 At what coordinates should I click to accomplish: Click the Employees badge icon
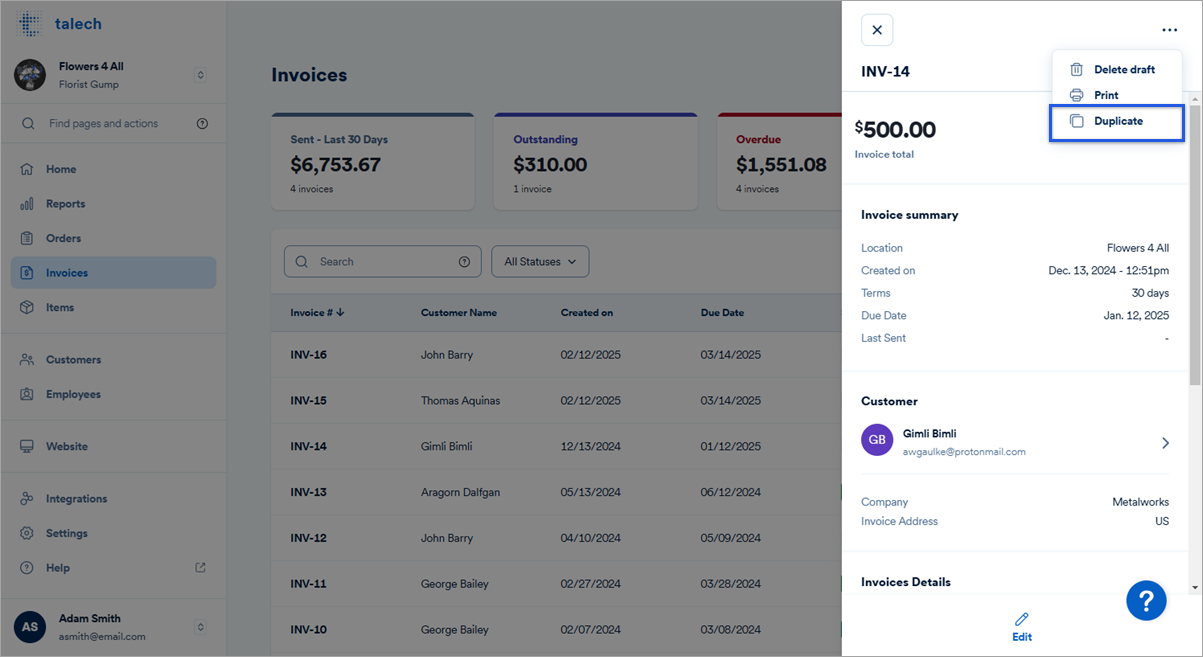pyautogui.click(x=27, y=394)
